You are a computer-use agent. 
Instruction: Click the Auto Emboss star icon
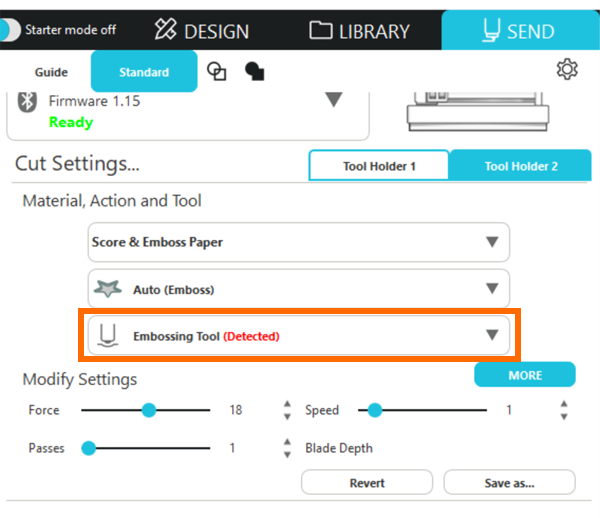pos(108,290)
